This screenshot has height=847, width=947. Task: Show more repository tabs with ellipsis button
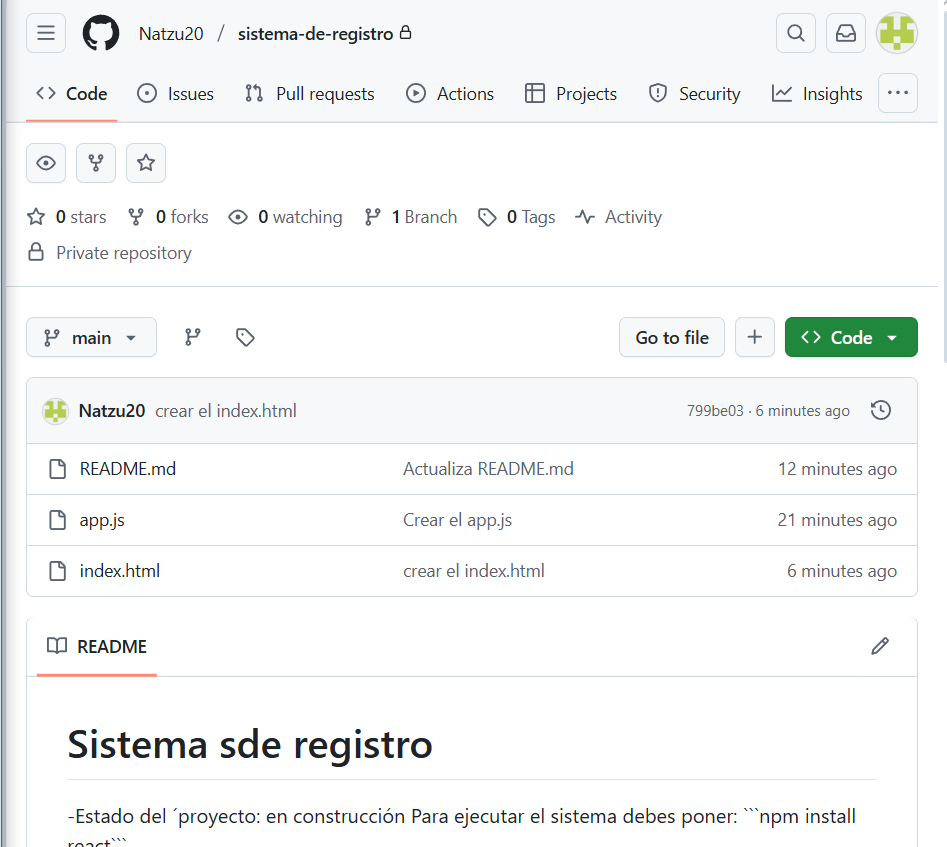(x=898, y=93)
